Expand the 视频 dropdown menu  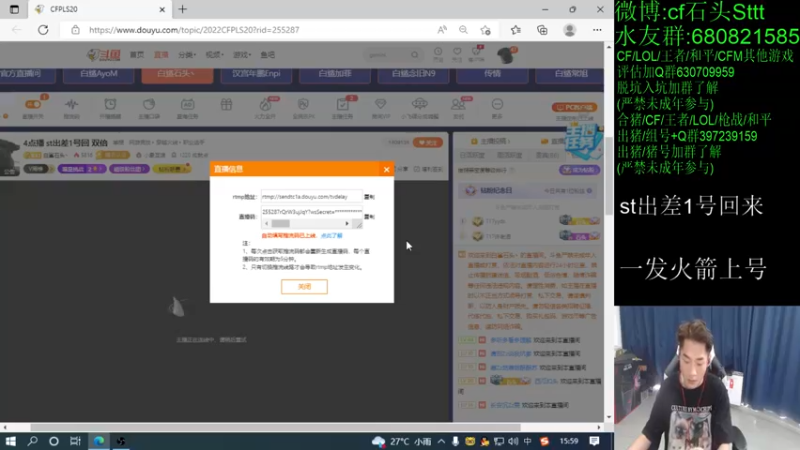pos(214,55)
